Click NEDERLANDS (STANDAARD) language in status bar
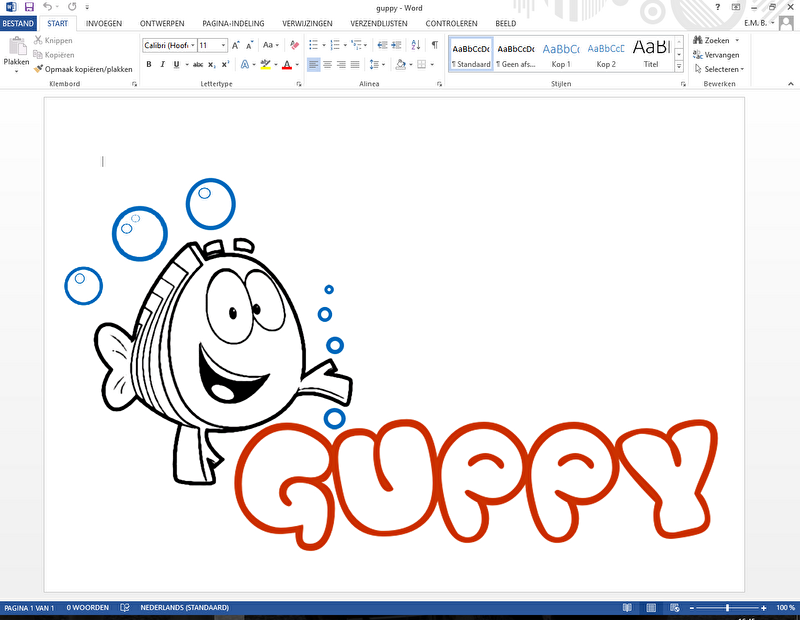 [x=185, y=608]
